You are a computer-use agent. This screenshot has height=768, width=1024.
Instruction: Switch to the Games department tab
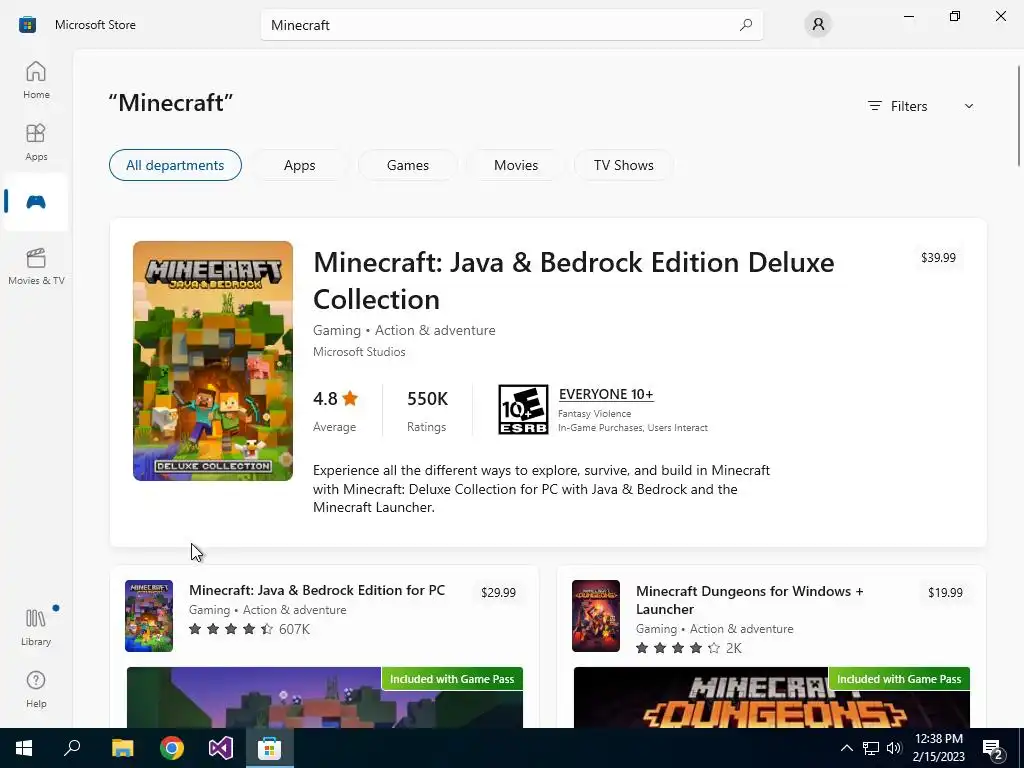pyautogui.click(x=408, y=165)
